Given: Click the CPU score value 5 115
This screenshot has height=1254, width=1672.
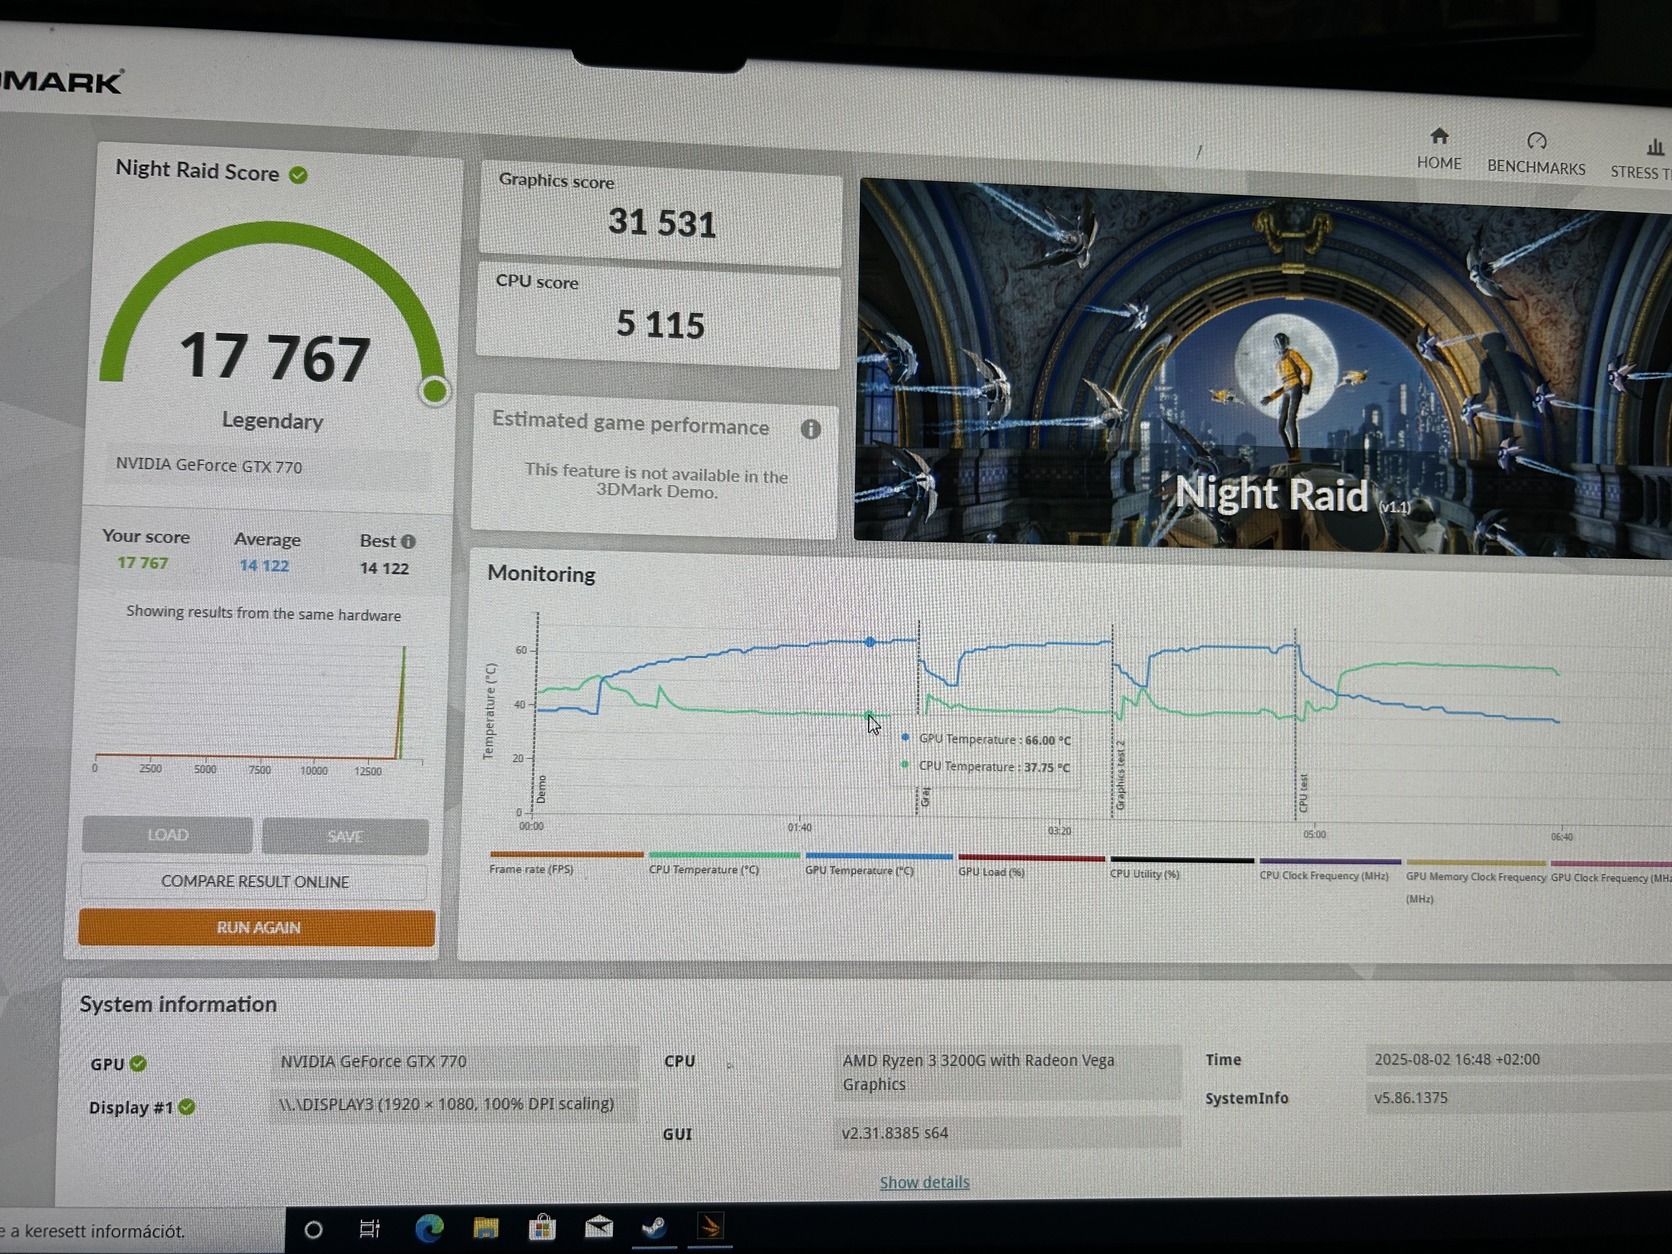Looking at the screenshot, I should tap(660, 324).
